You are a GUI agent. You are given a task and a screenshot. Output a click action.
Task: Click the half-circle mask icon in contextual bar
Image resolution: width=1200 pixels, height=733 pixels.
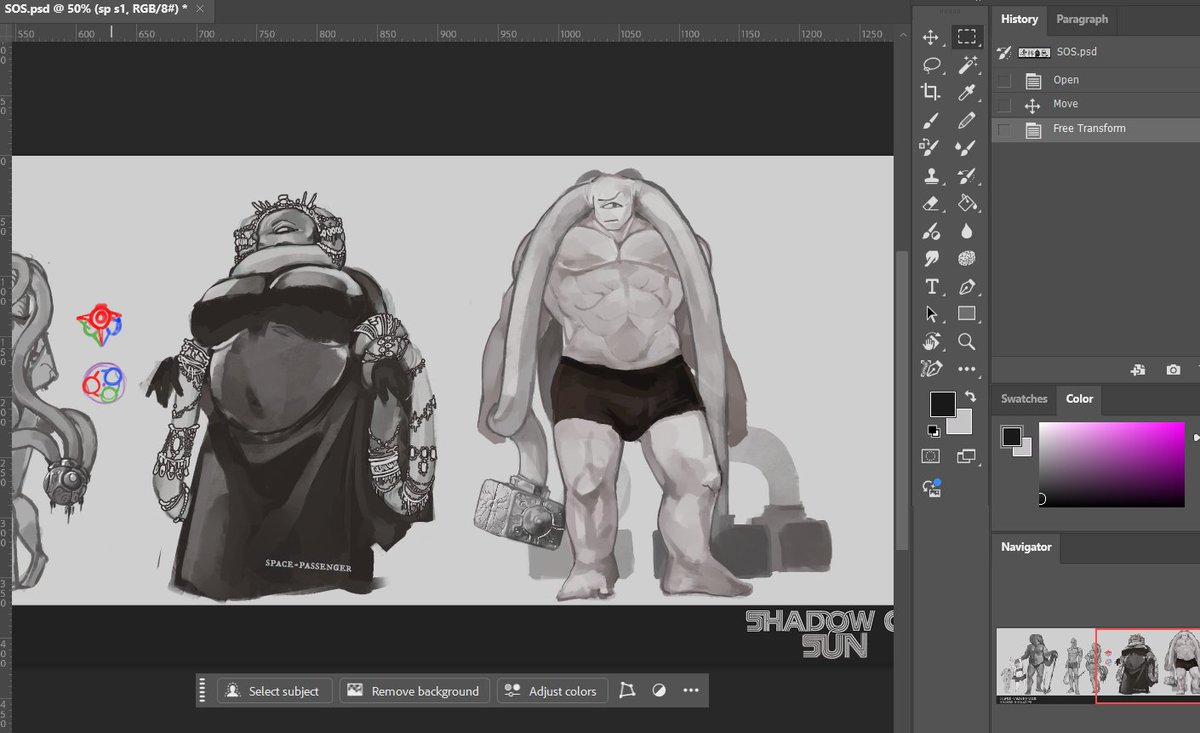pos(659,691)
